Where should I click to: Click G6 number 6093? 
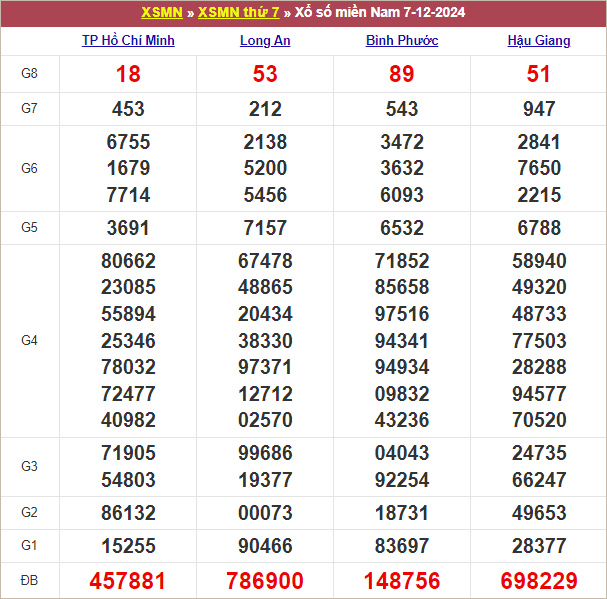coord(402,195)
